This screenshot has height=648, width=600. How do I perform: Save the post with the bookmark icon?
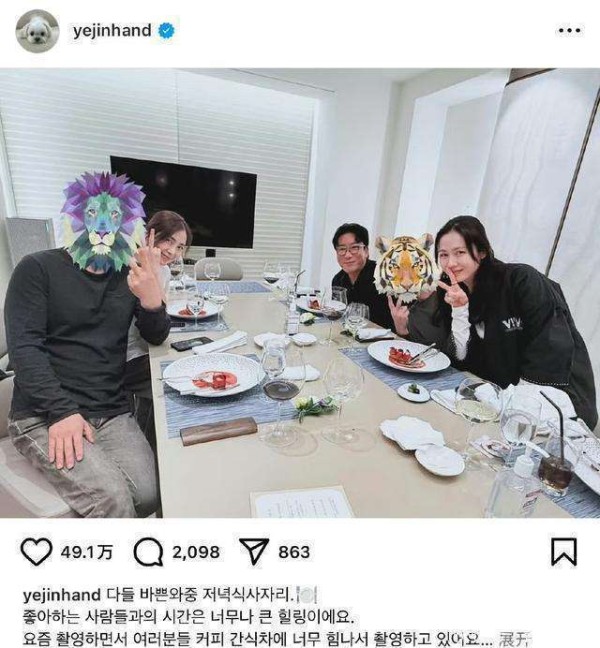(x=564, y=552)
